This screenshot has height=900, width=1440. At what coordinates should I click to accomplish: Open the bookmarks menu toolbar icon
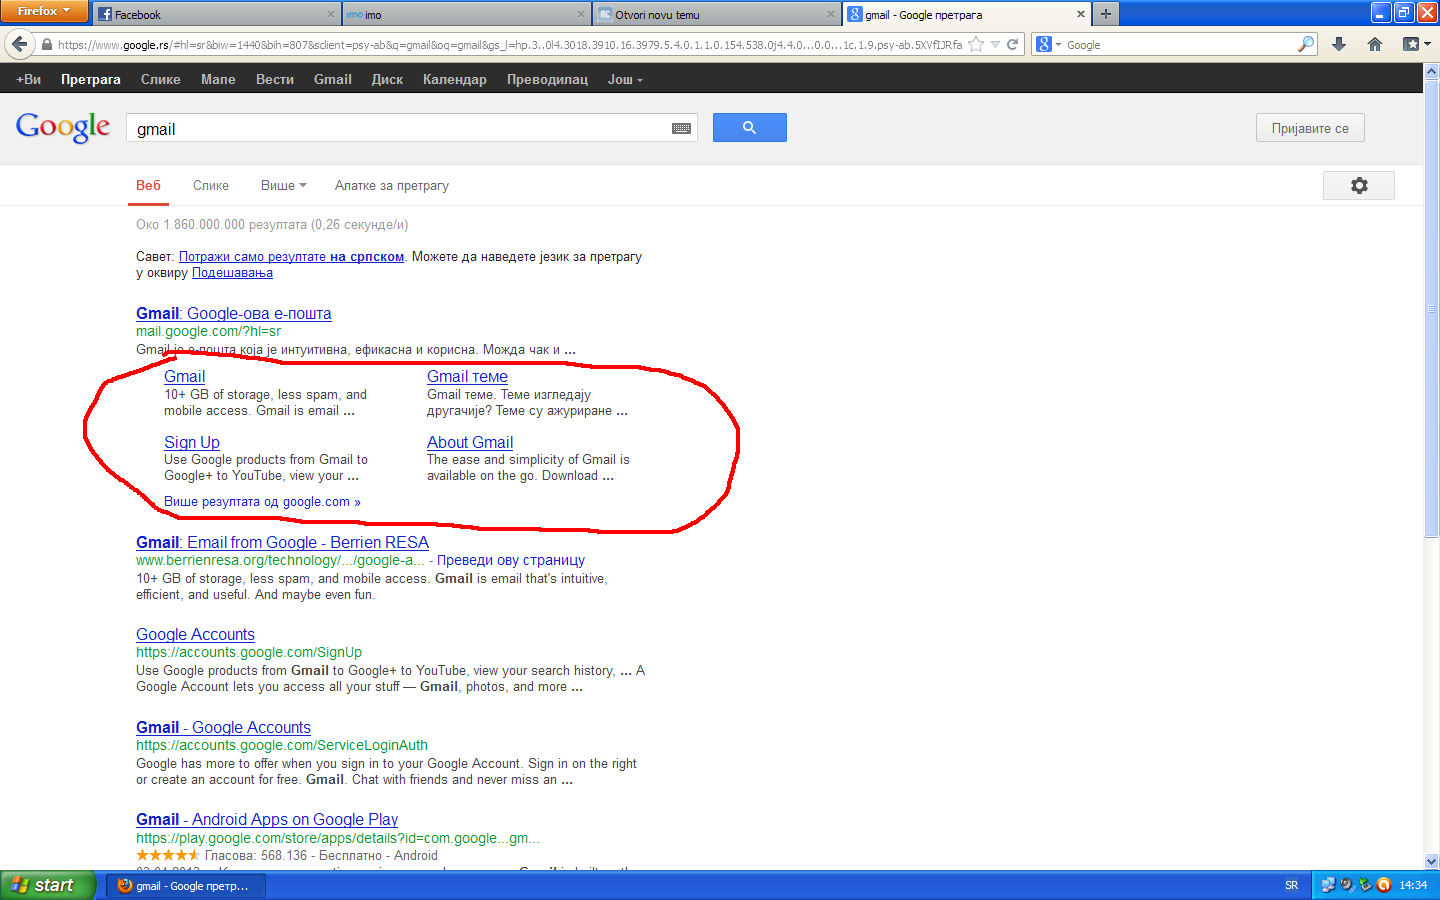1416,44
